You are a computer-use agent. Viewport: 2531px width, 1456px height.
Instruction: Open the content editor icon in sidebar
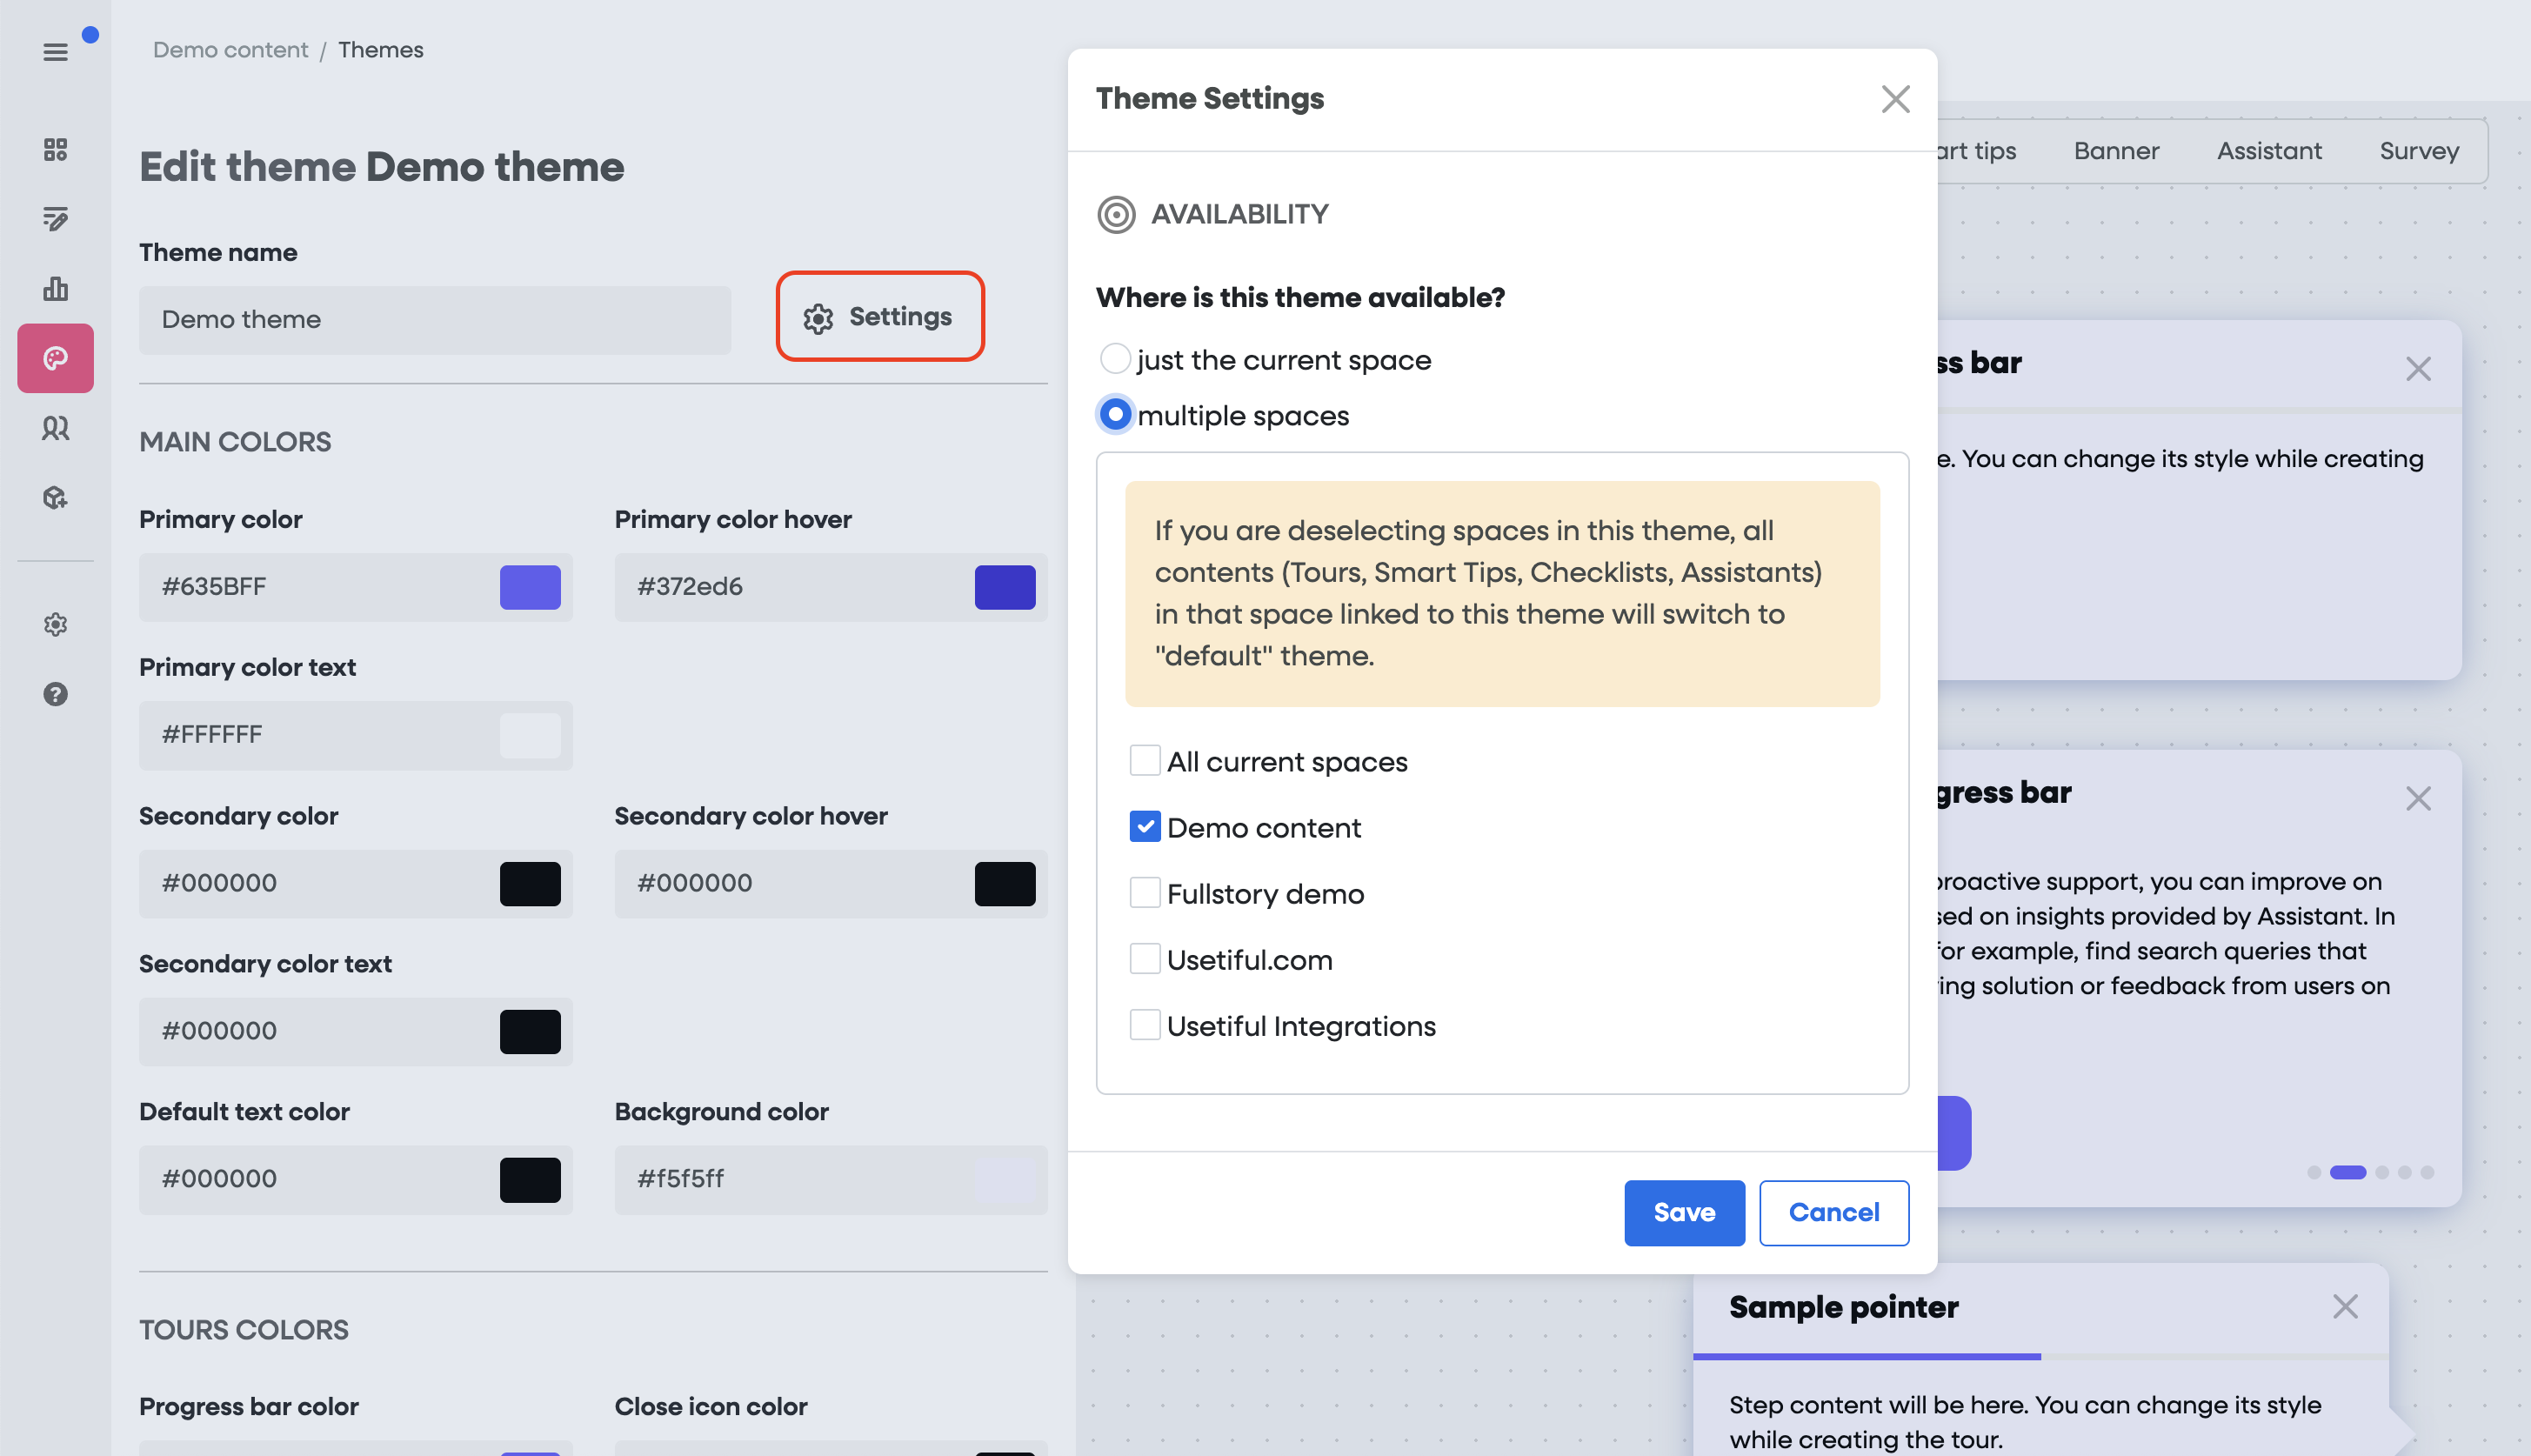point(55,219)
